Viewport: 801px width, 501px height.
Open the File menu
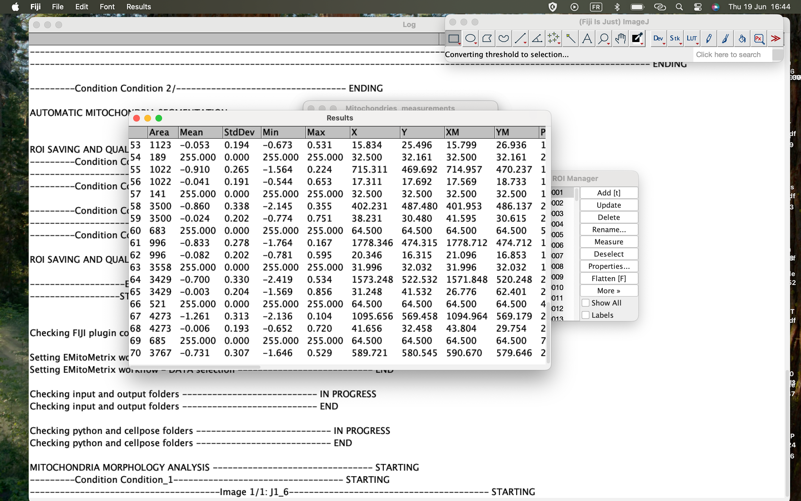coord(57,7)
